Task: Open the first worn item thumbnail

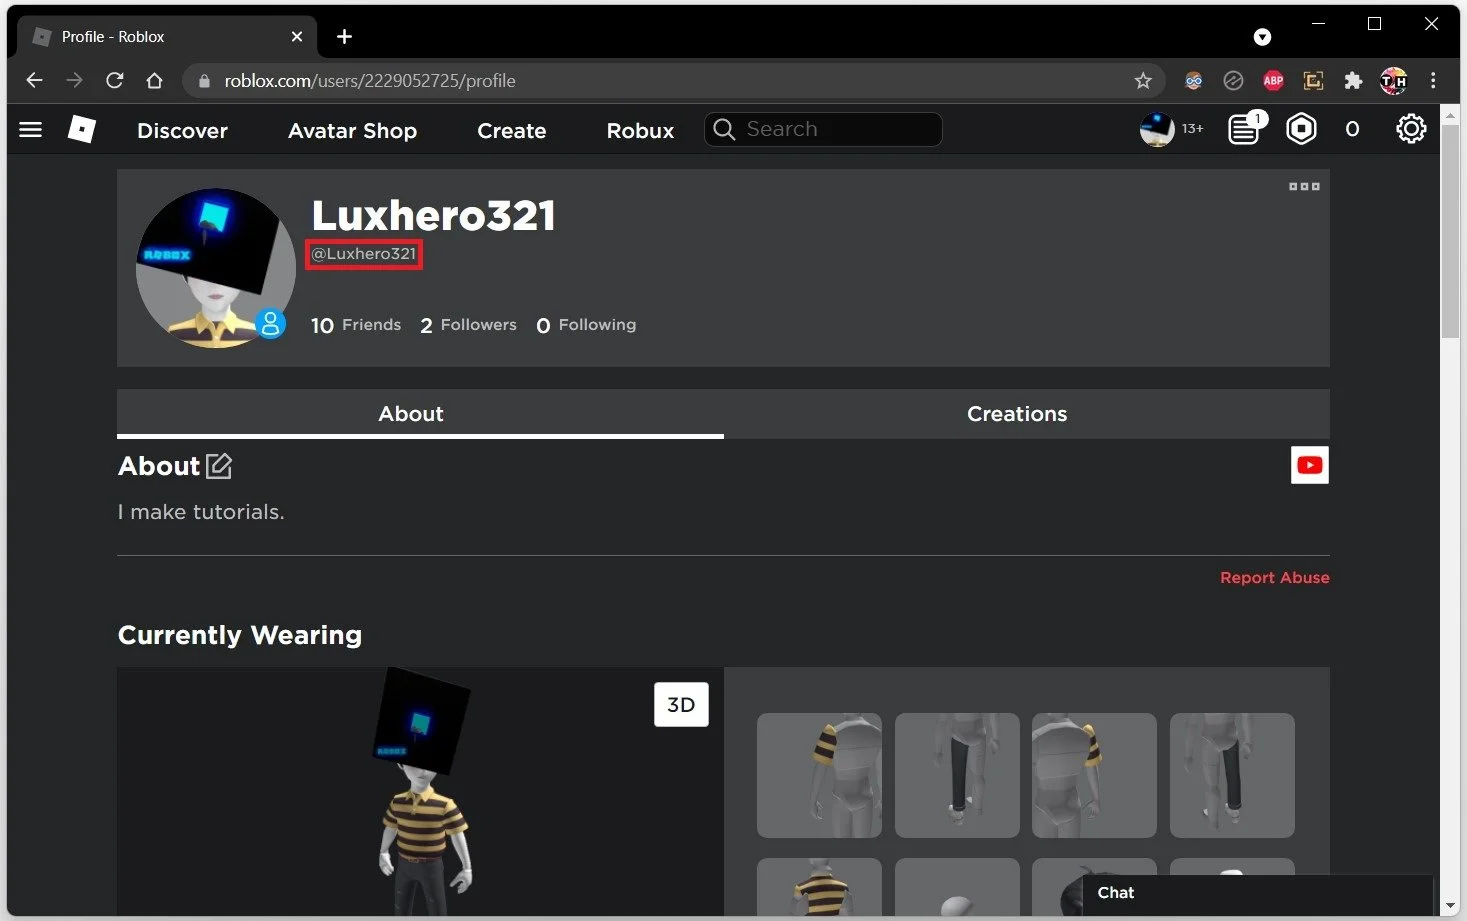Action: (819, 775)
